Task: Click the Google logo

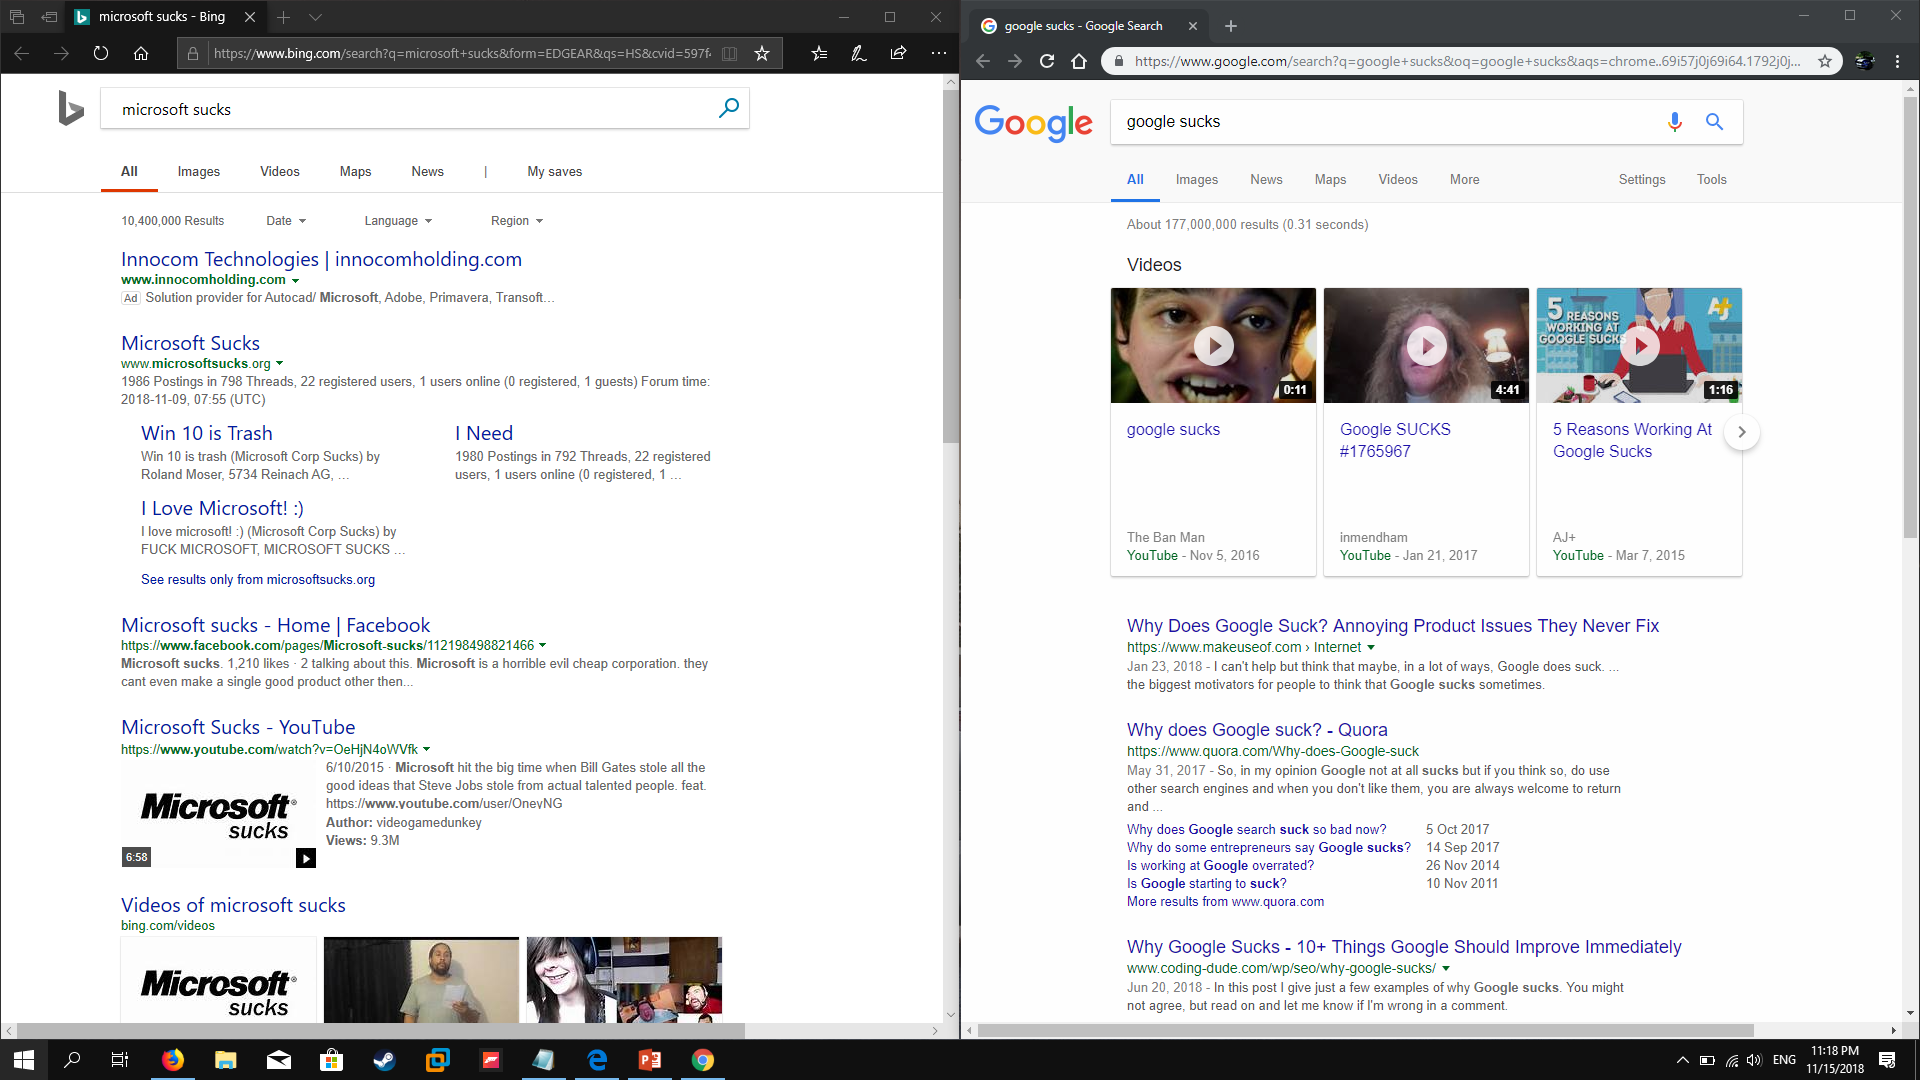Action: 1033,122
